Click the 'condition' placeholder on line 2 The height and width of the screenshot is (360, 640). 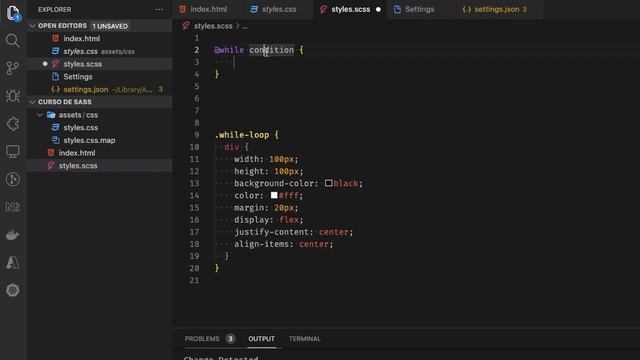tap(271, 50)
